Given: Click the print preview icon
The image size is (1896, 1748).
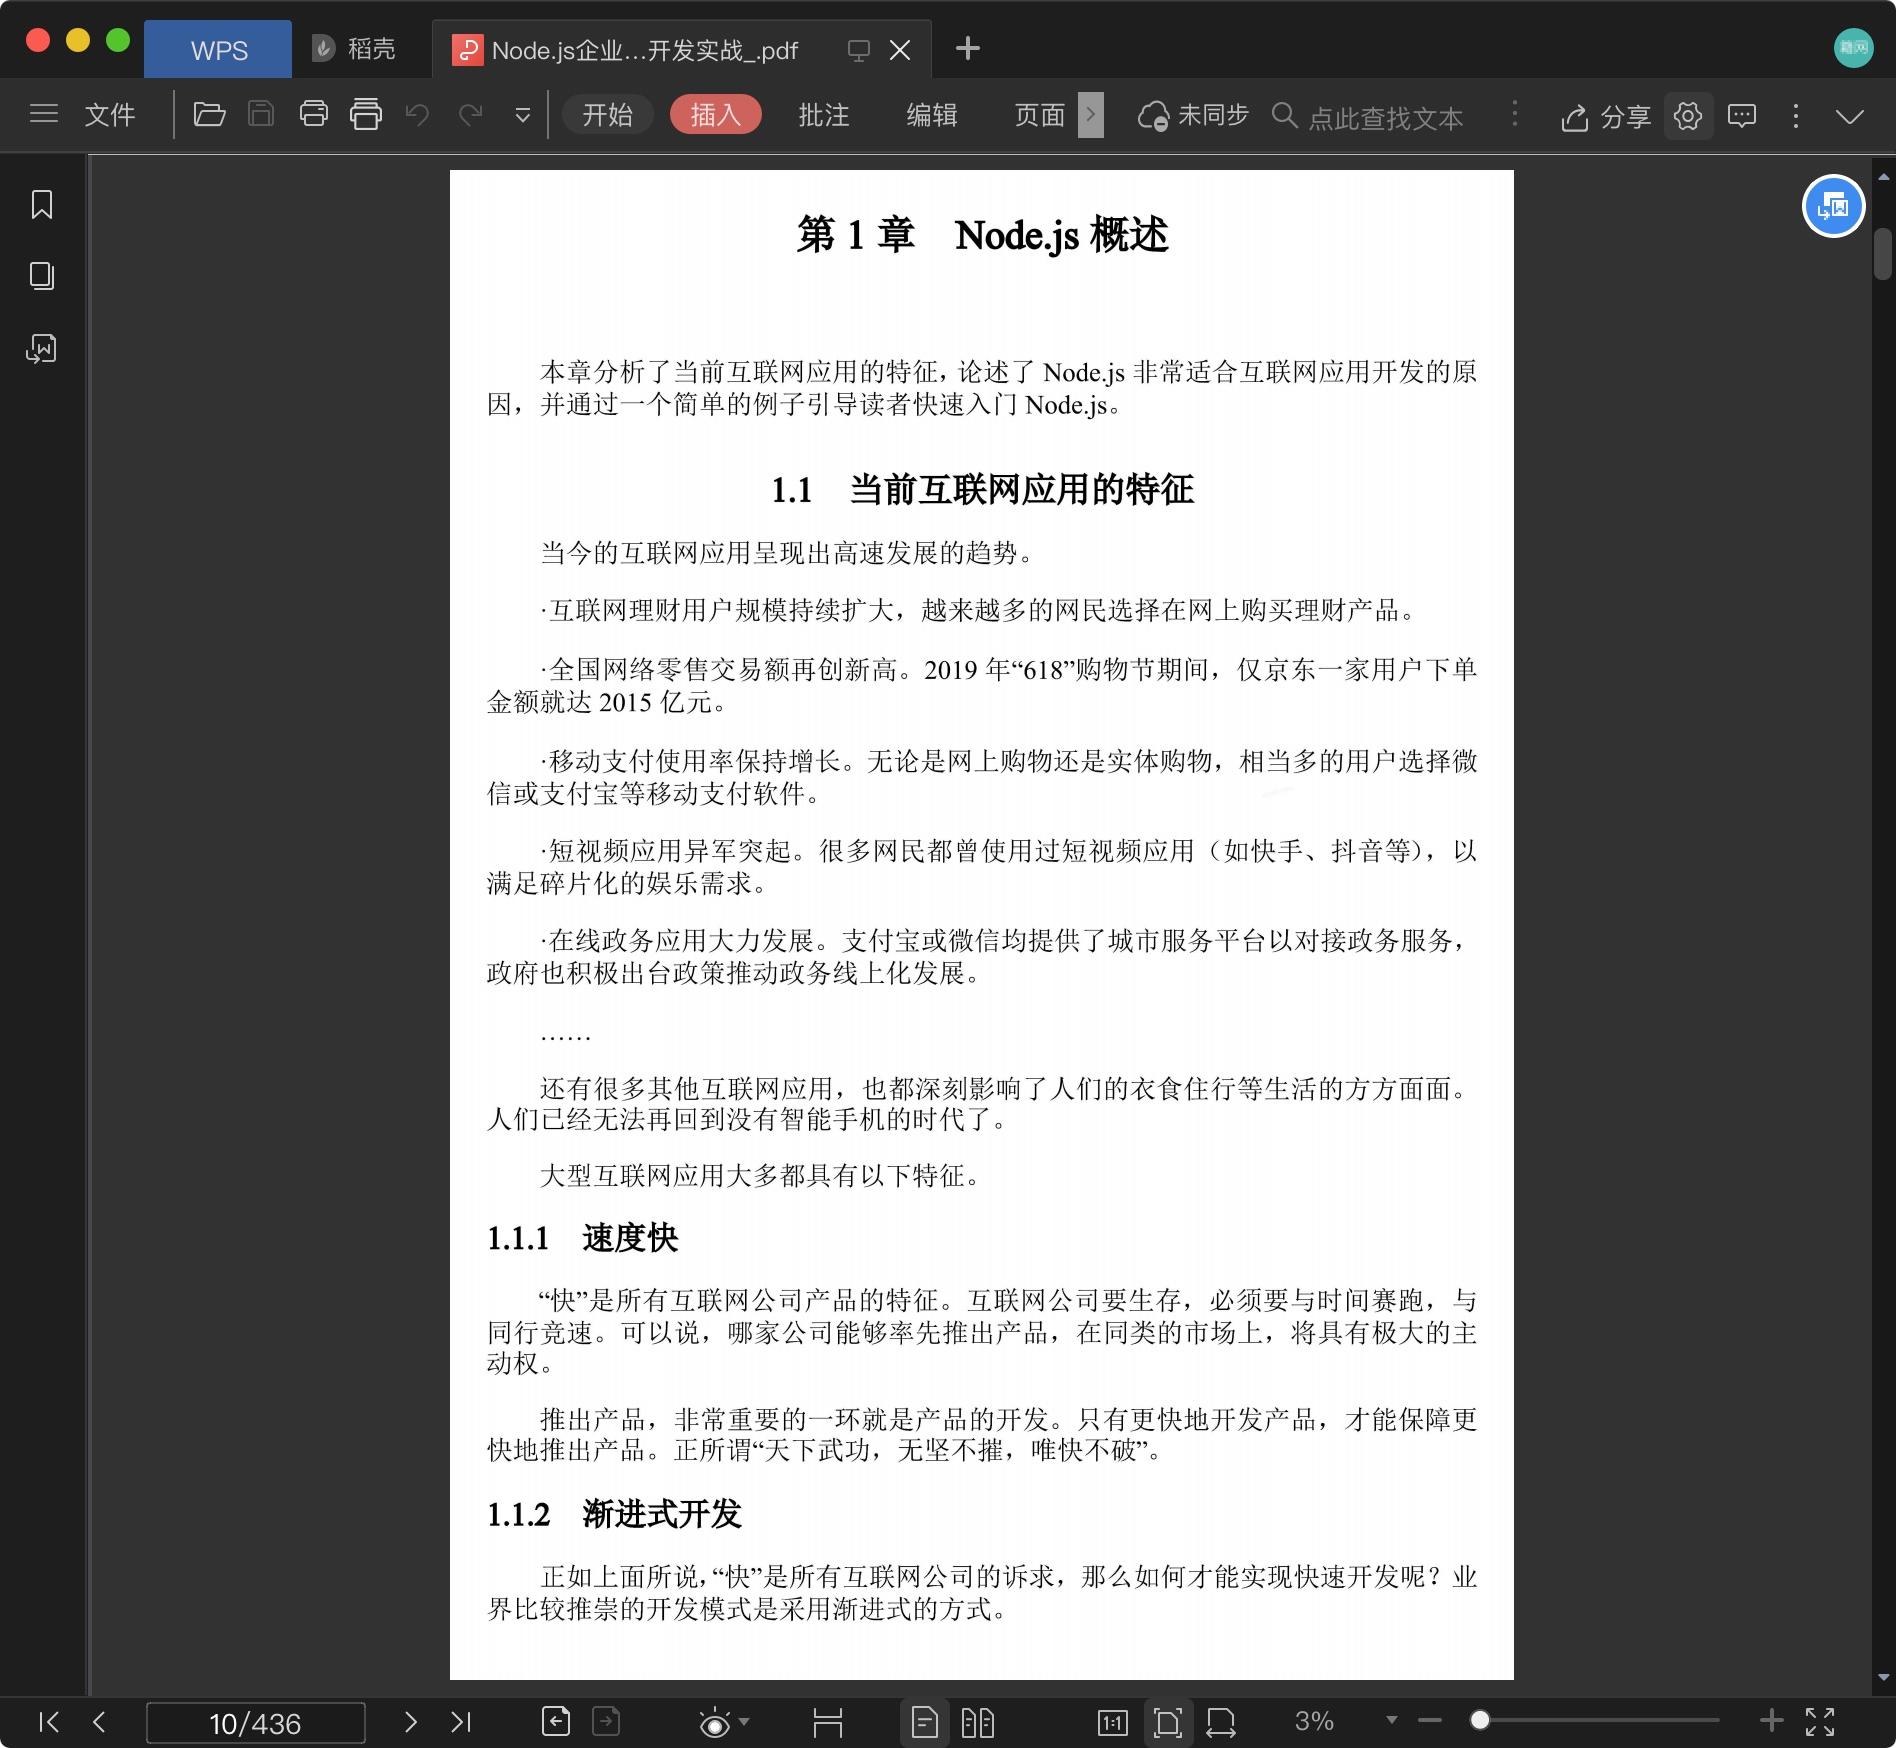Looking at the screenshot, I should (365, 114).
